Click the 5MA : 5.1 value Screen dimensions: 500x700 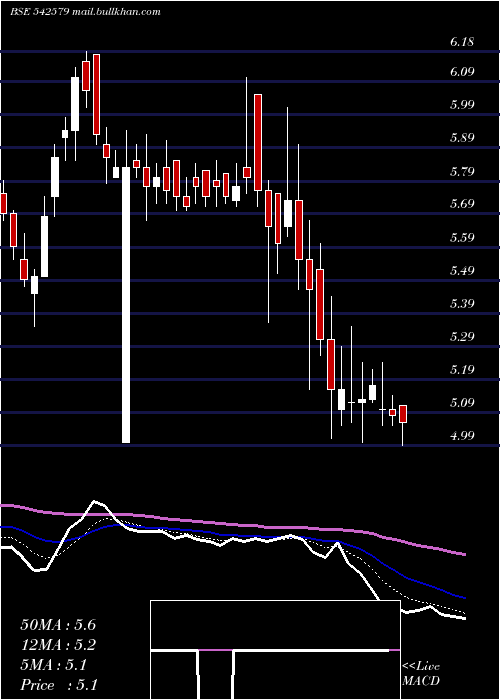(x=54, y=665)
